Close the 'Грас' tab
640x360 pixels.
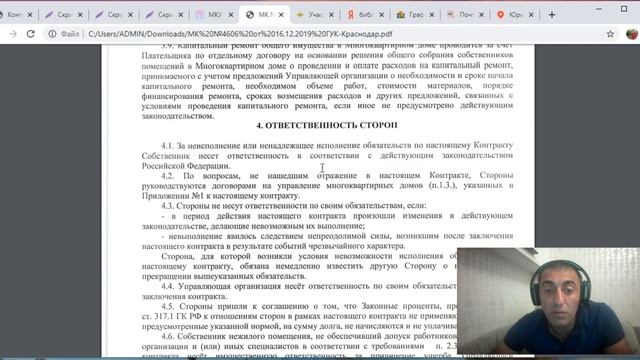tap(431, 15)
